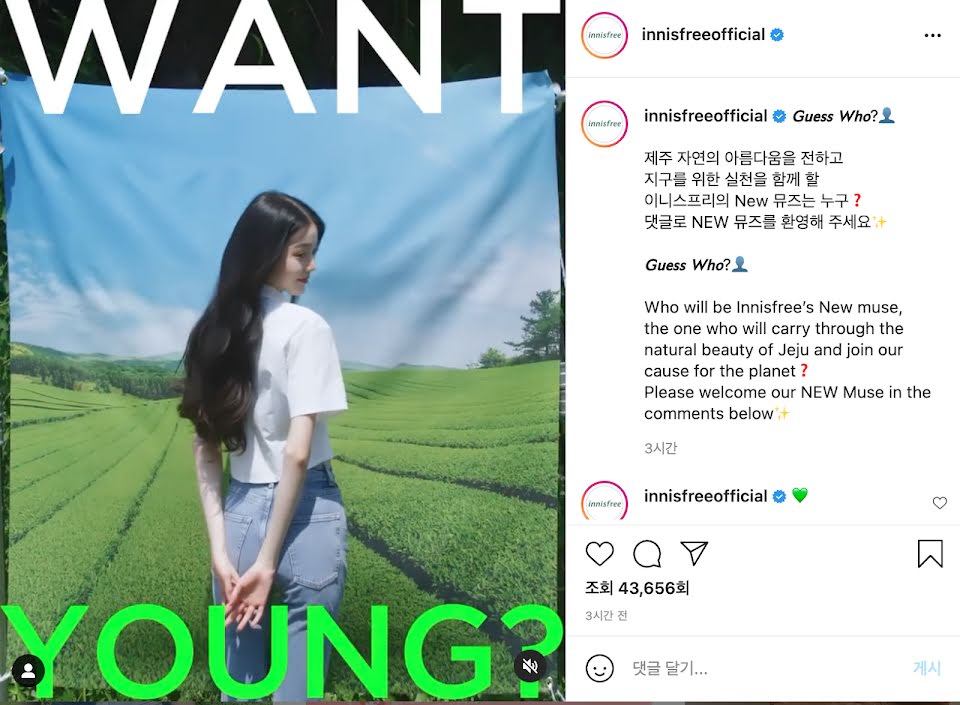This screenshot has height=705, width=960.
Task: Open the three-dot more options menu
Action: (x=932, y=35)
